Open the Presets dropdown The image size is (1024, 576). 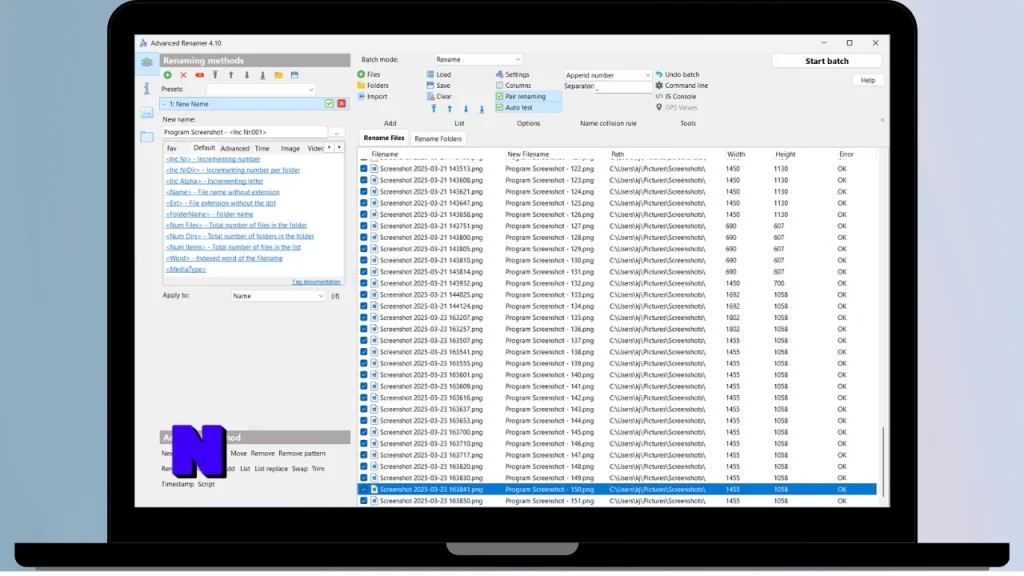tap(261, 89)
